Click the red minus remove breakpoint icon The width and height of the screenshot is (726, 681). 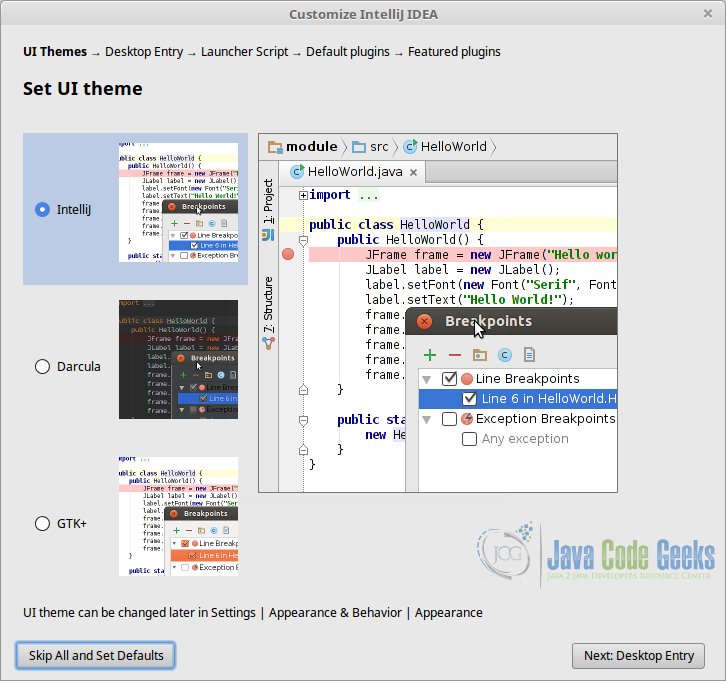pos(455,355)
